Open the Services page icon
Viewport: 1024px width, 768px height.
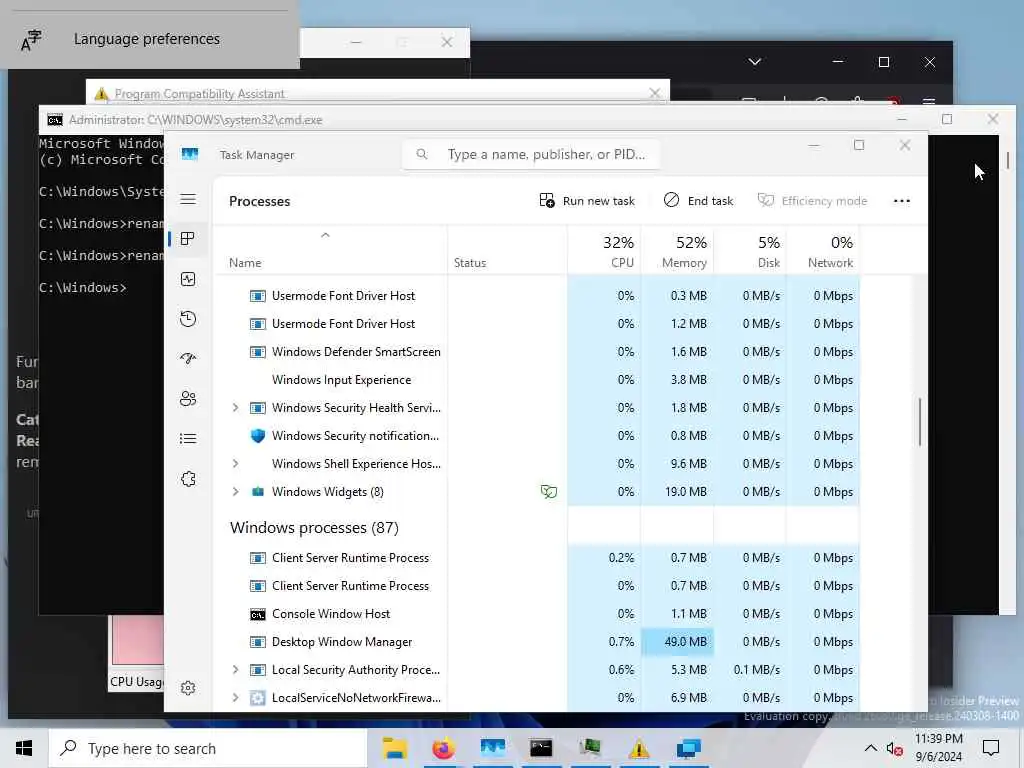pos(188,479)
